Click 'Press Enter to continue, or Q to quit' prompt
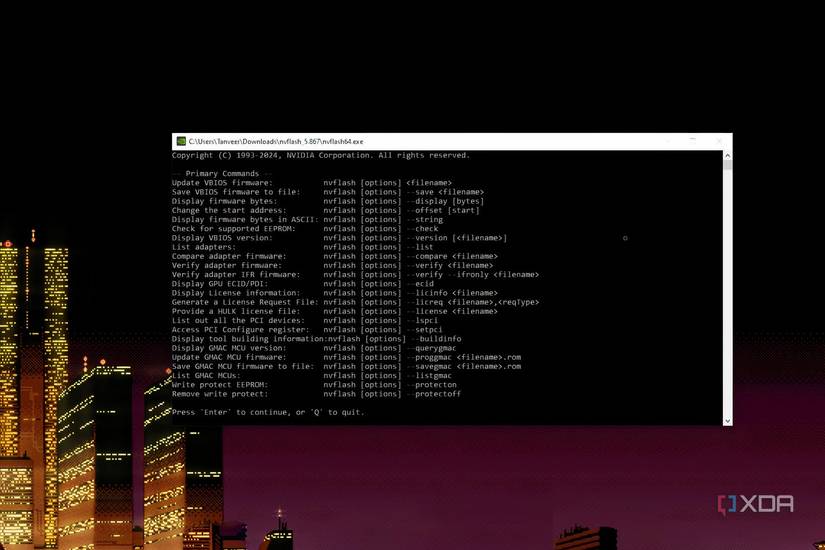 tap(268, 412)
